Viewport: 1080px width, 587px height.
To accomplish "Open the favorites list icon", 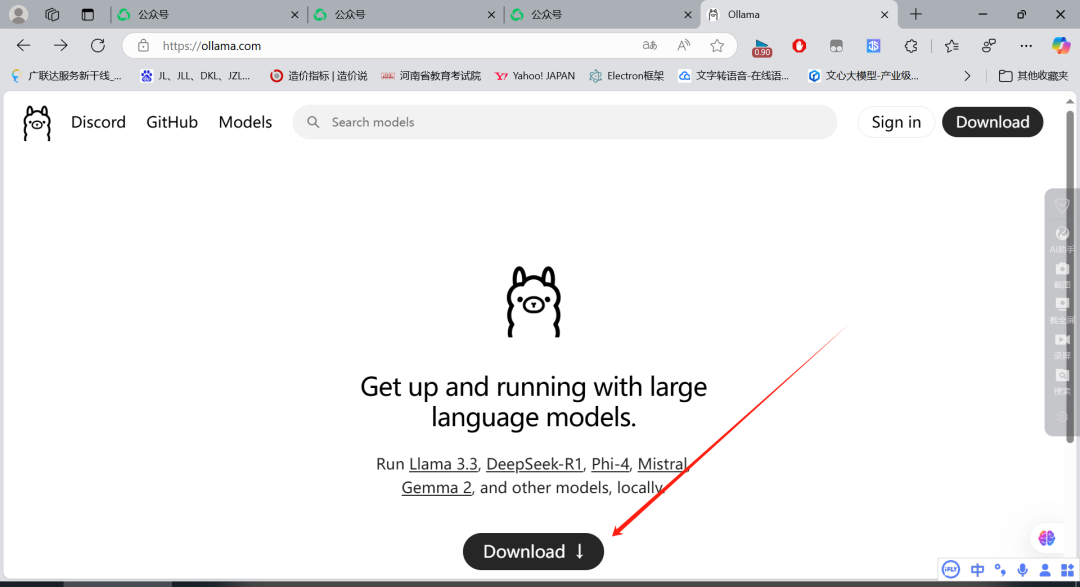I will (x=951, y=45).
